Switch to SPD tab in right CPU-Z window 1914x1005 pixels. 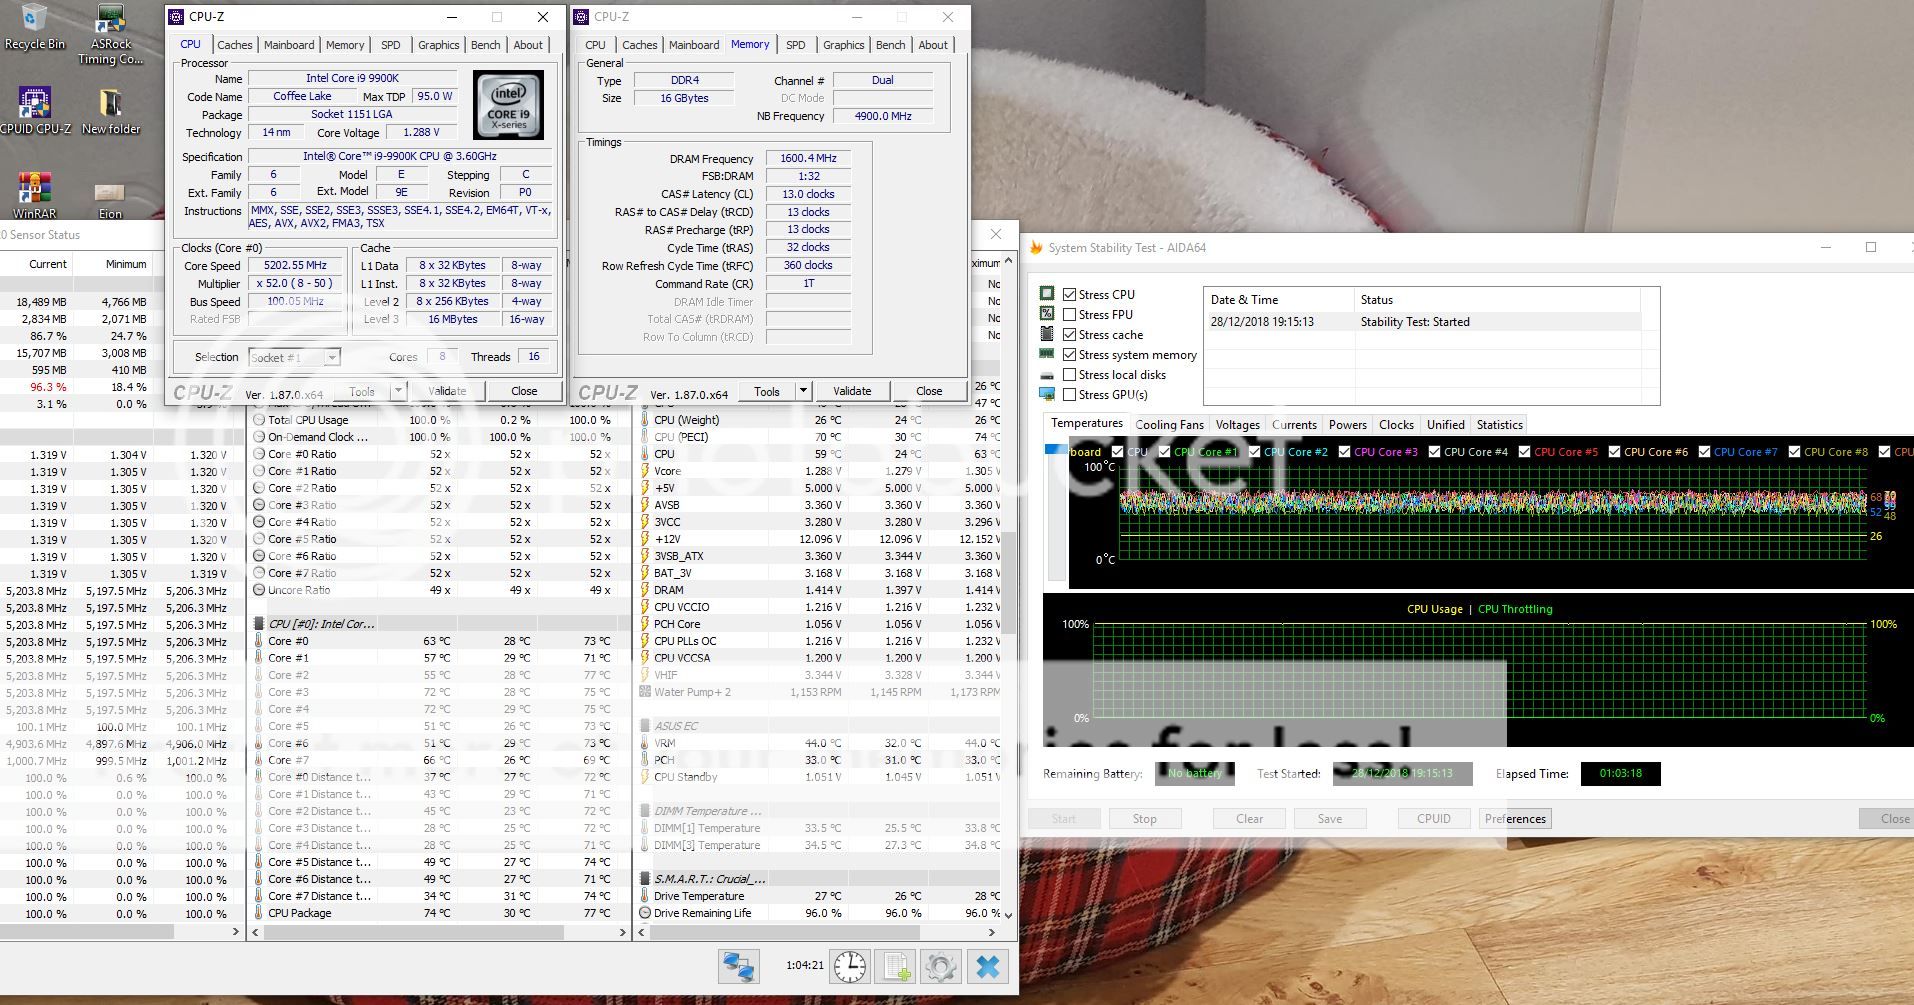coord(796,45)
